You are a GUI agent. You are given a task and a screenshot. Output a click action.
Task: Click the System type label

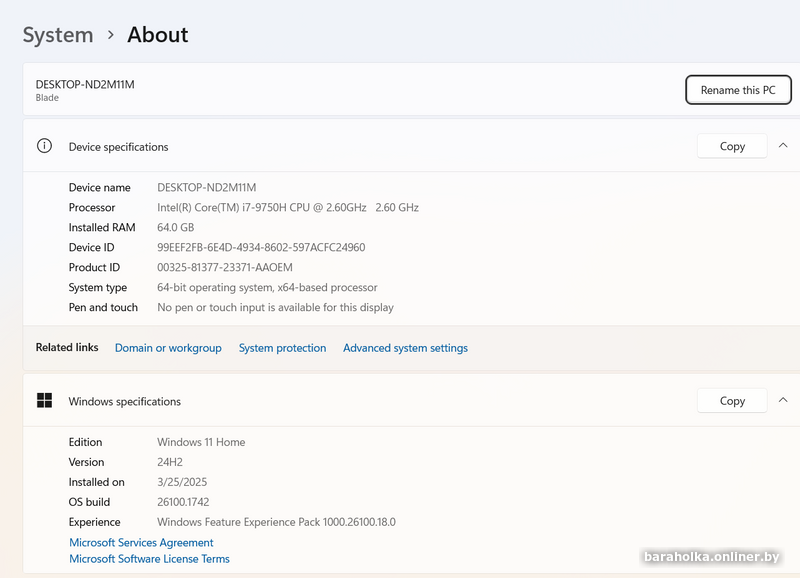(x=98, y=288)
